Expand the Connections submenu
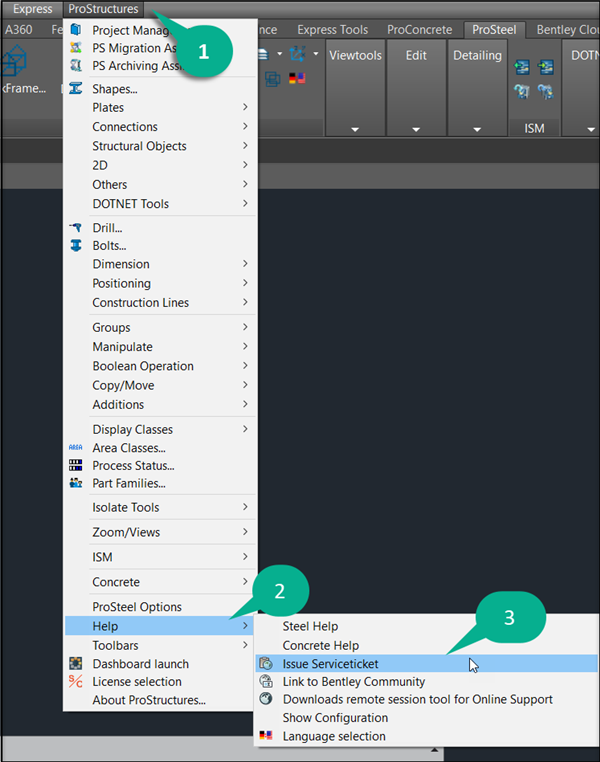Screen dimensions: 600x762 coord(160,127)
